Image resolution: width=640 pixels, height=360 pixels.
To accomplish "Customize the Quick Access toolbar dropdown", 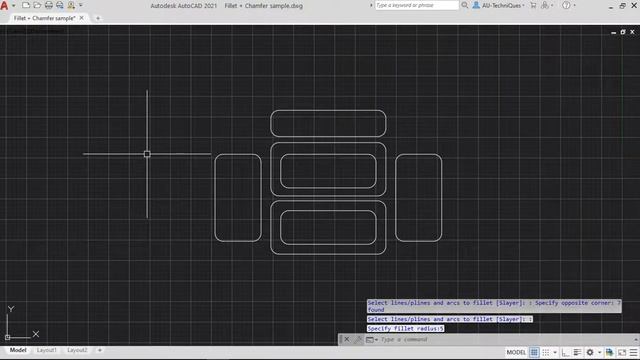I will [81, 5].
